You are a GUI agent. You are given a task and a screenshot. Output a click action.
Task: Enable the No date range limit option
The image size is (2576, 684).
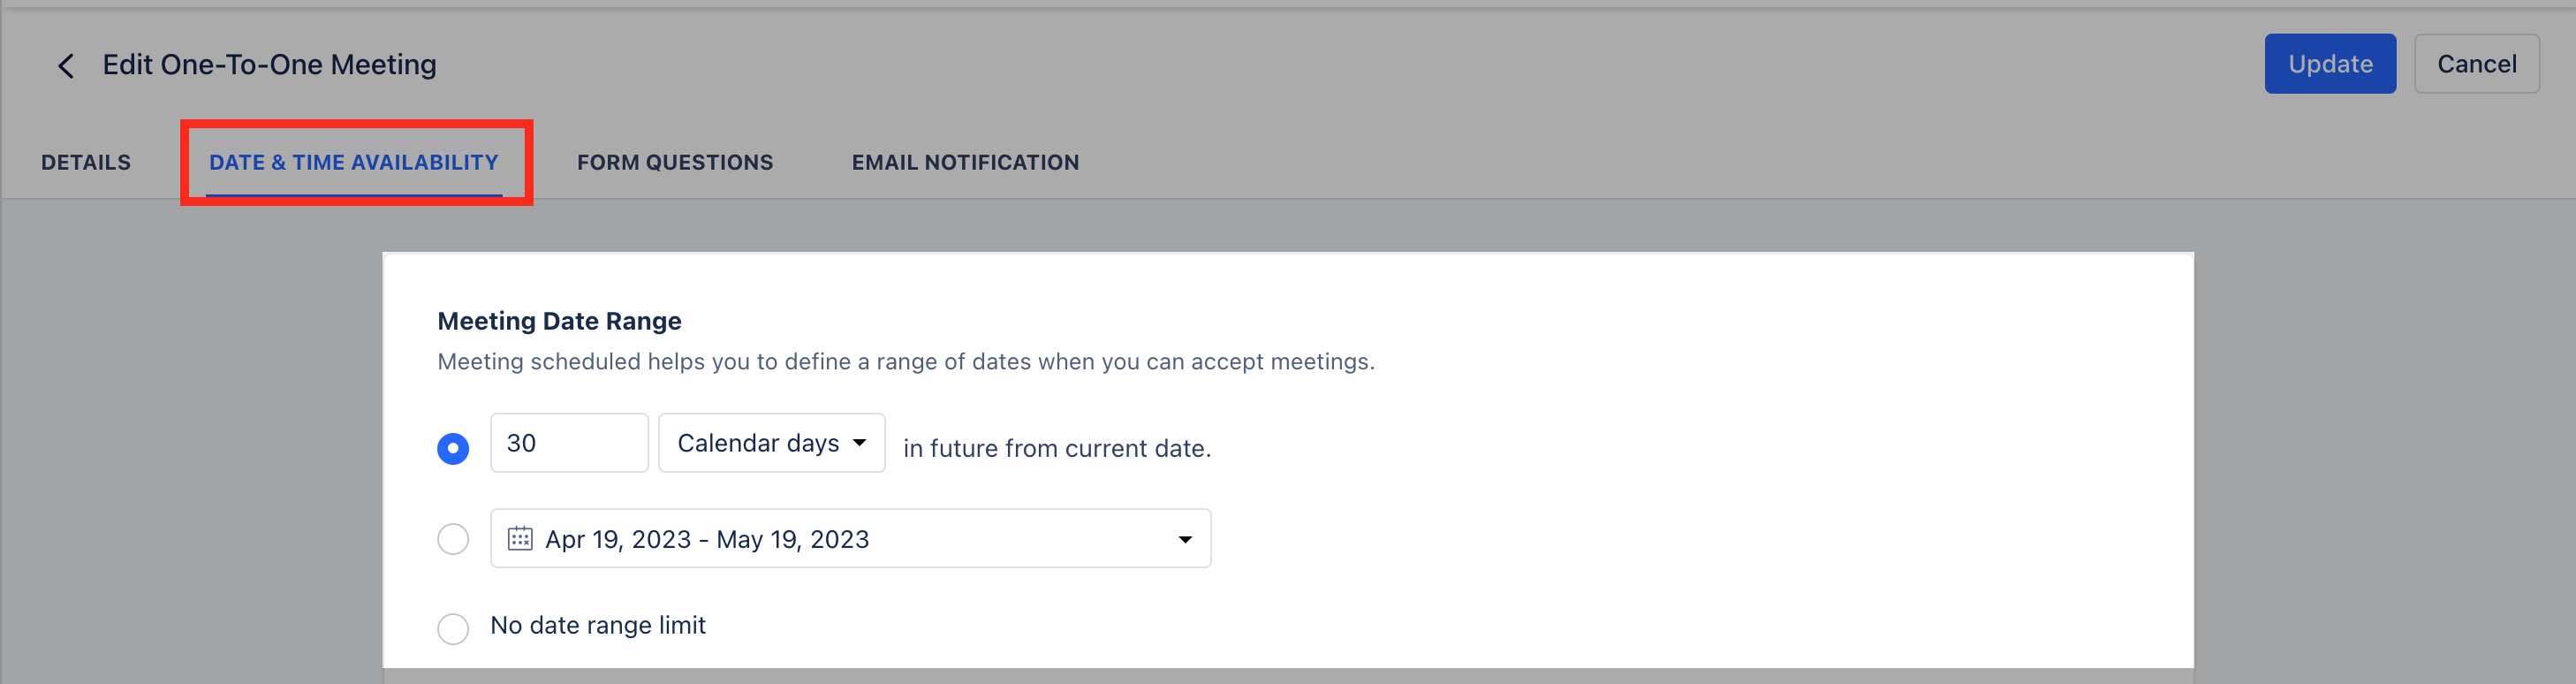(x=453, y=628)
